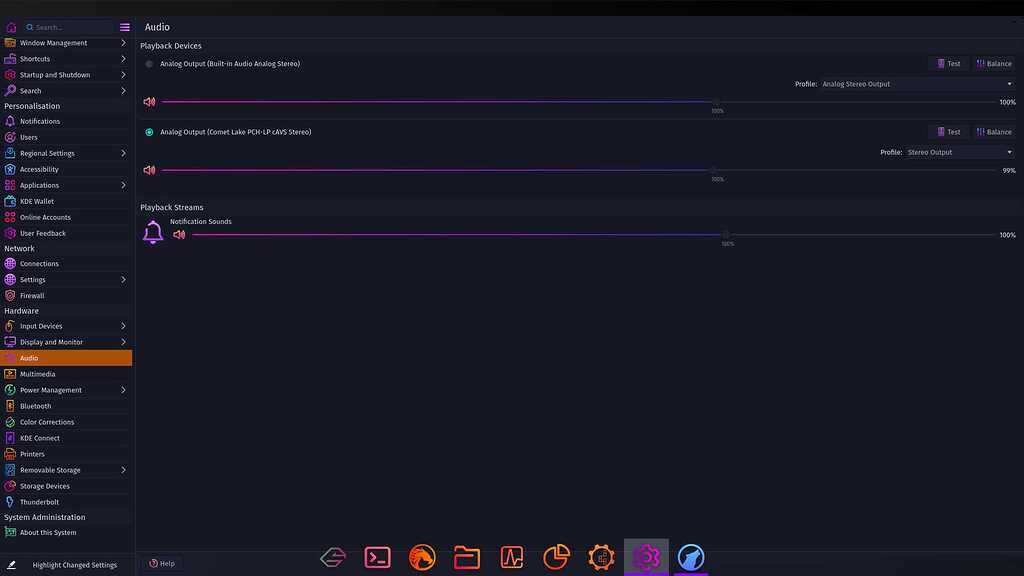The height and width of the screenshot is (576, 1024).
Task: Open Konsole terminal from the dock
Action: [x=377, y=557]
